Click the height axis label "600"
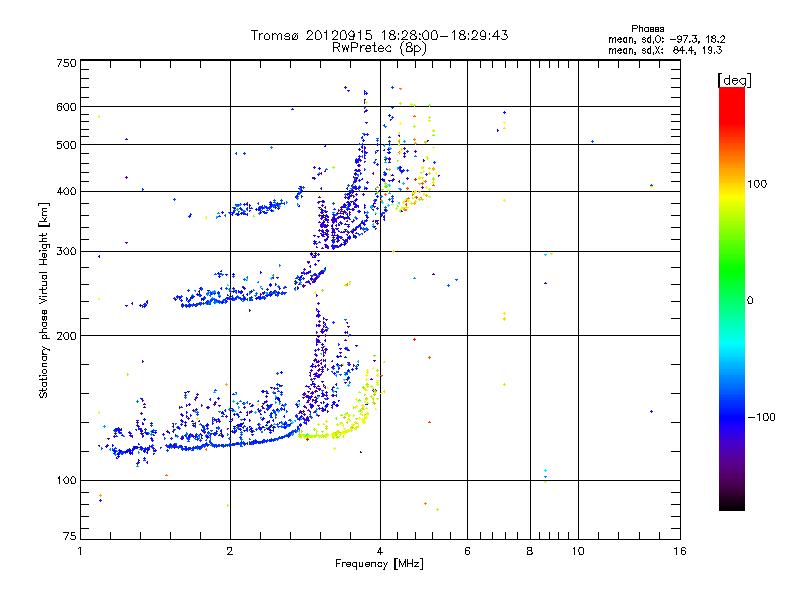The height and width of the screenshot is (600, 800). click(67, 107)
